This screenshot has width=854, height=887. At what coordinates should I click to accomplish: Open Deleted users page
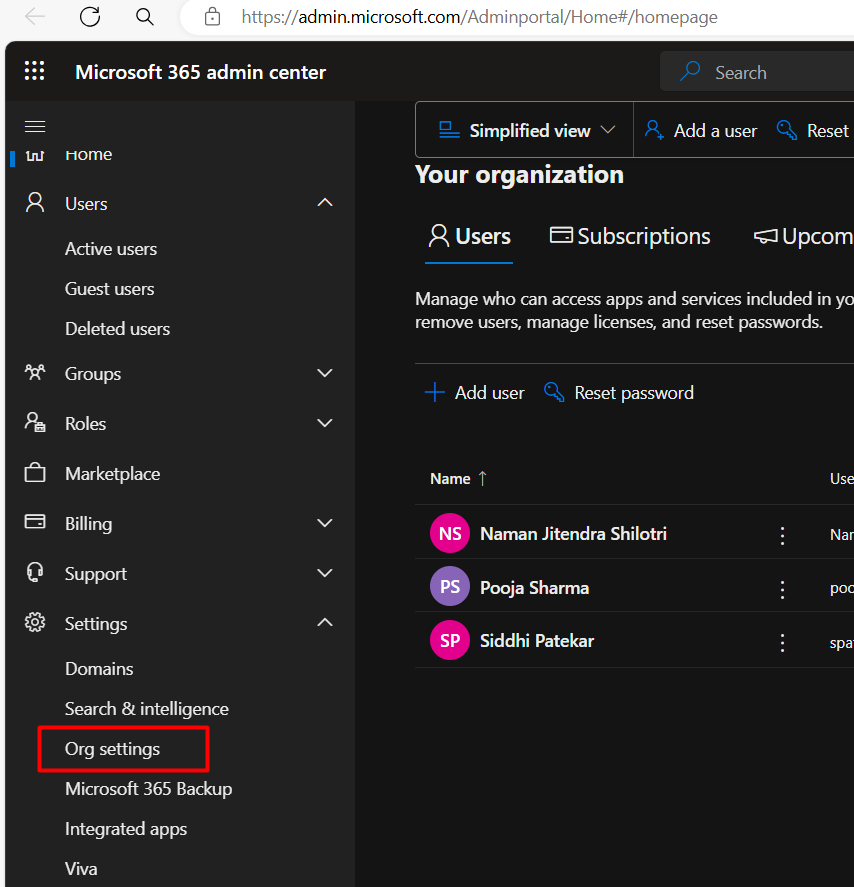pyautogui.click(x=118, y=329)
